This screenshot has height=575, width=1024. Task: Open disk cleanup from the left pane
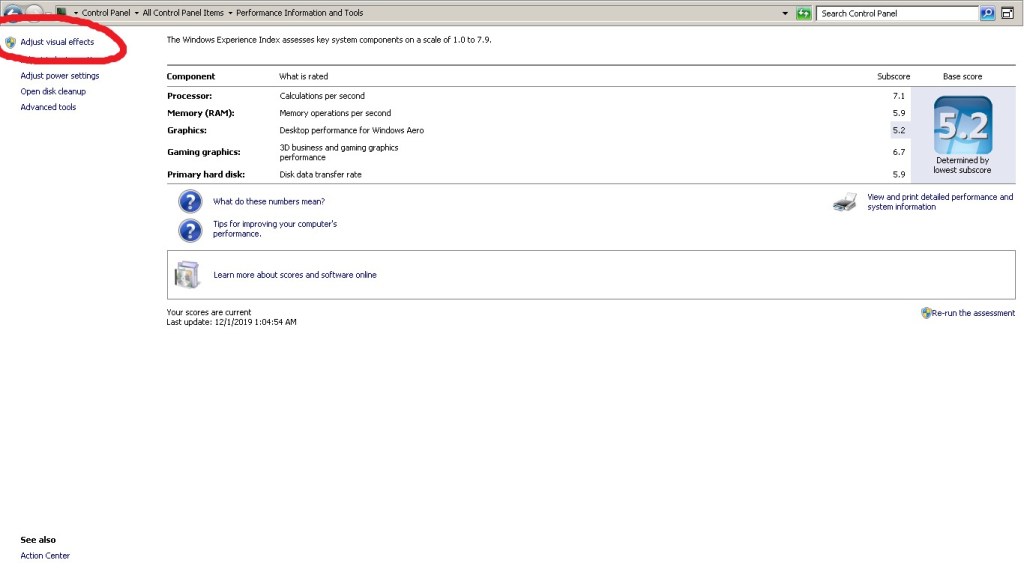(53, 92)
